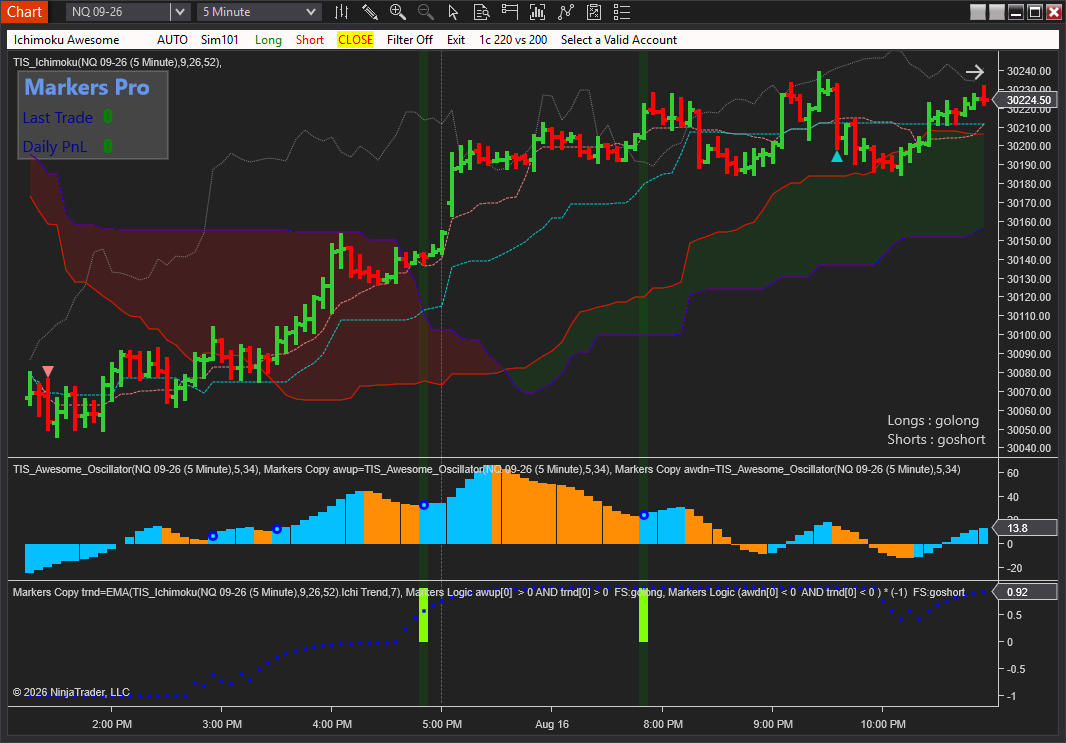The height and width of the screenshot is (743, 1066).
Task: Click the 5:00 PM time axis label
Action: pos(442,724)
